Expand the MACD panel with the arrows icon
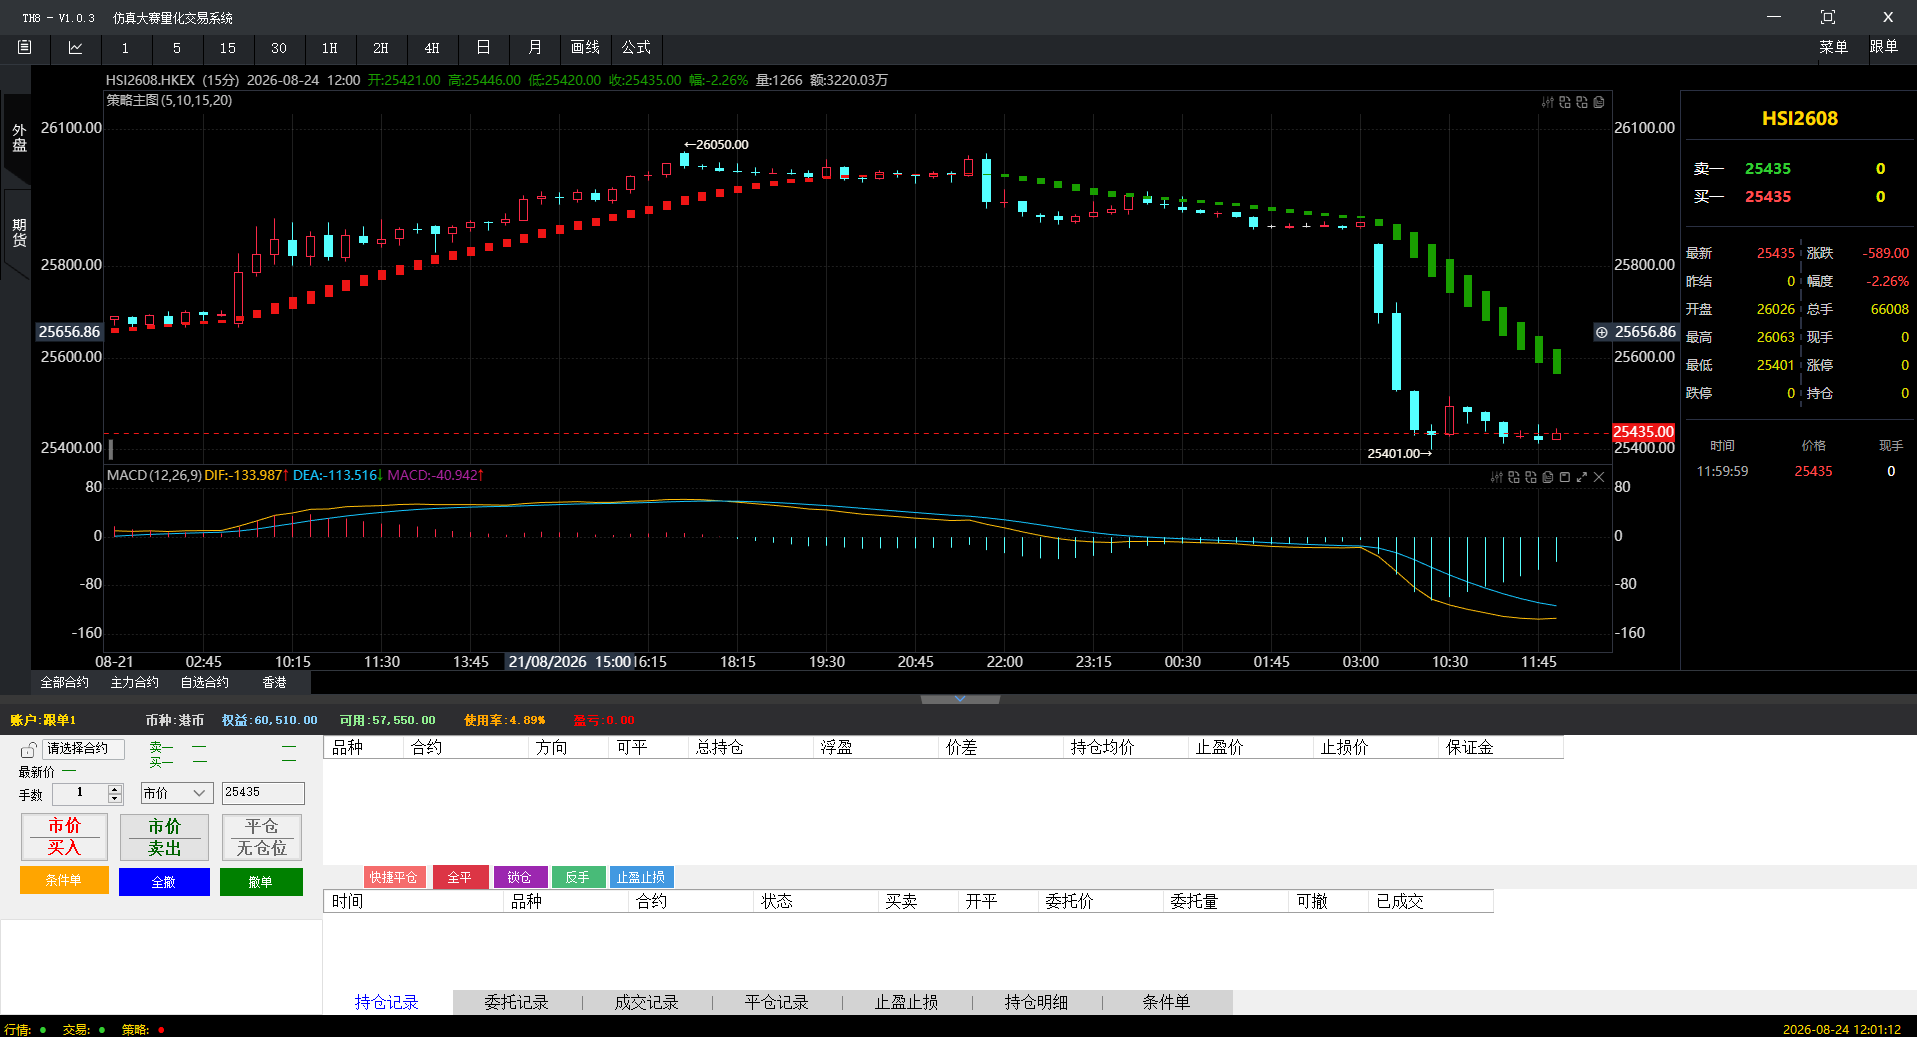The image size is (1917, 1037). 1582,477
